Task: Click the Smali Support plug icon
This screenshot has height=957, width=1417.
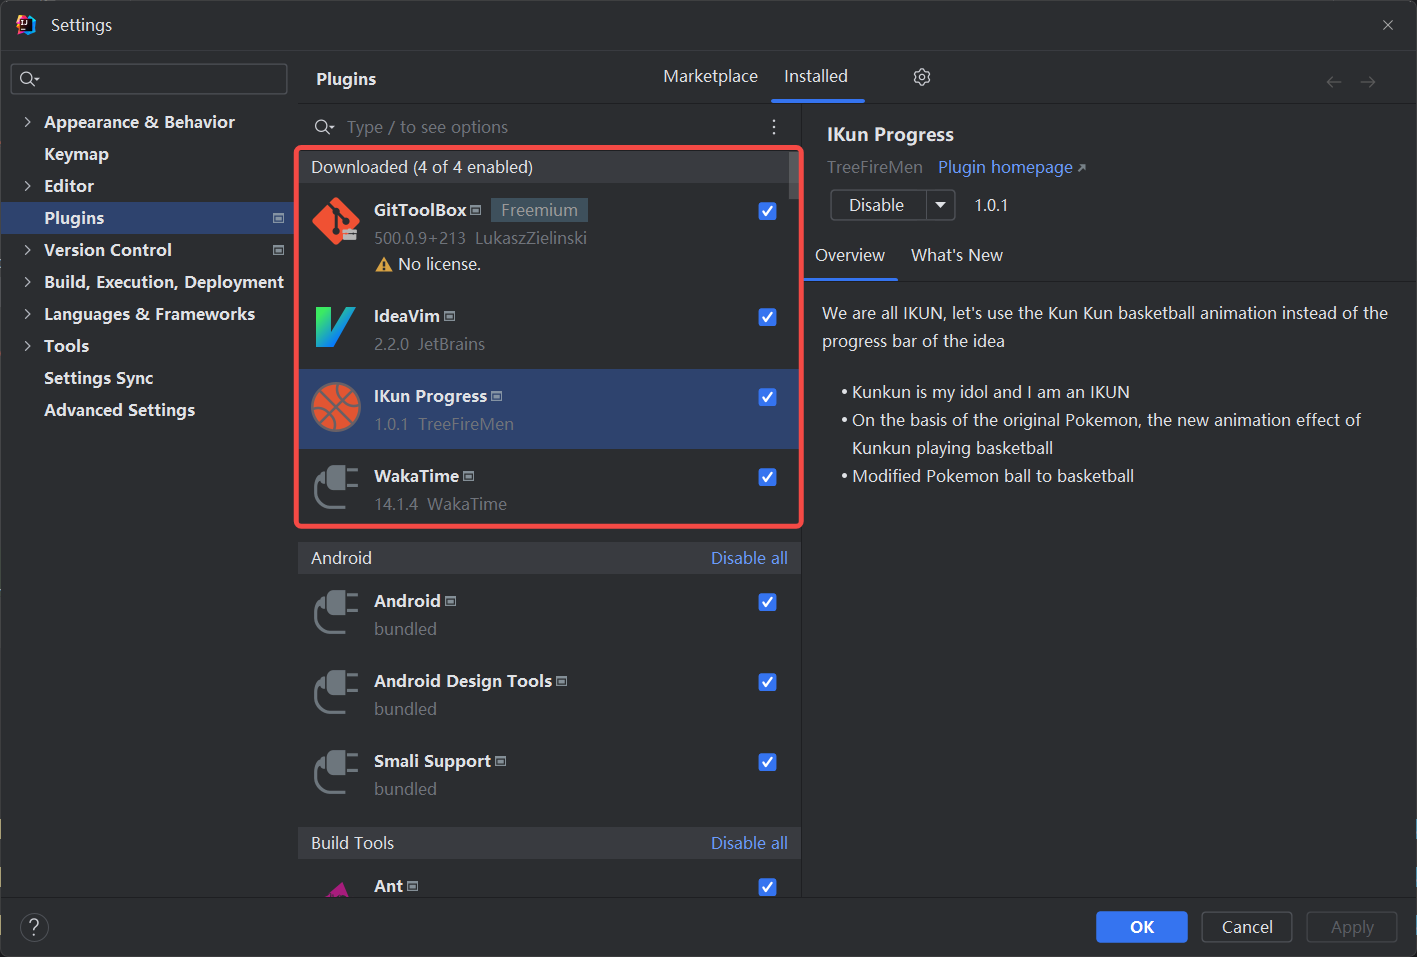Action: click(336, 772)
